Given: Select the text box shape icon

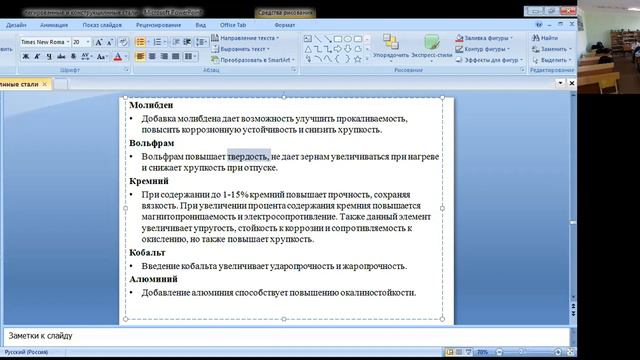Looking at the screenshot, I should (x=308, y=39).
